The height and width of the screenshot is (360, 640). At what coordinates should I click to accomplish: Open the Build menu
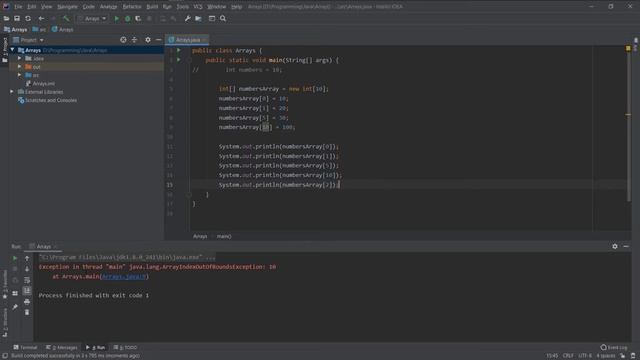(x=152, y=7)
